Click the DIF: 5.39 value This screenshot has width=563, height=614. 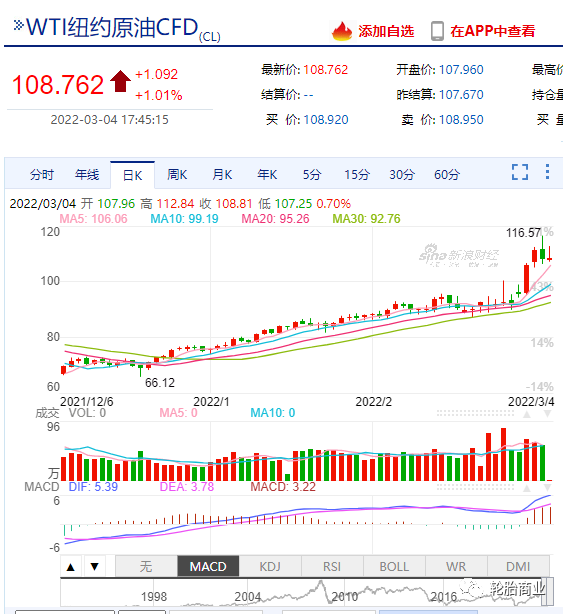(x=93, y=487)
